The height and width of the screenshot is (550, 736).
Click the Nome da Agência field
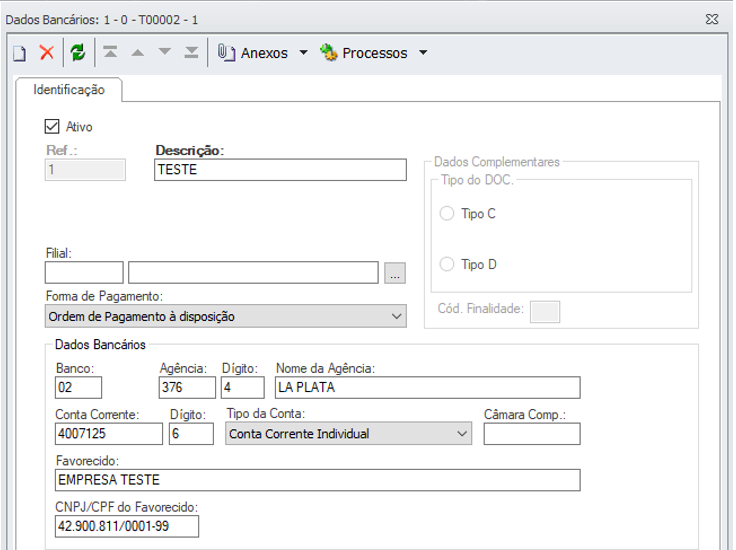click(428, 388)
